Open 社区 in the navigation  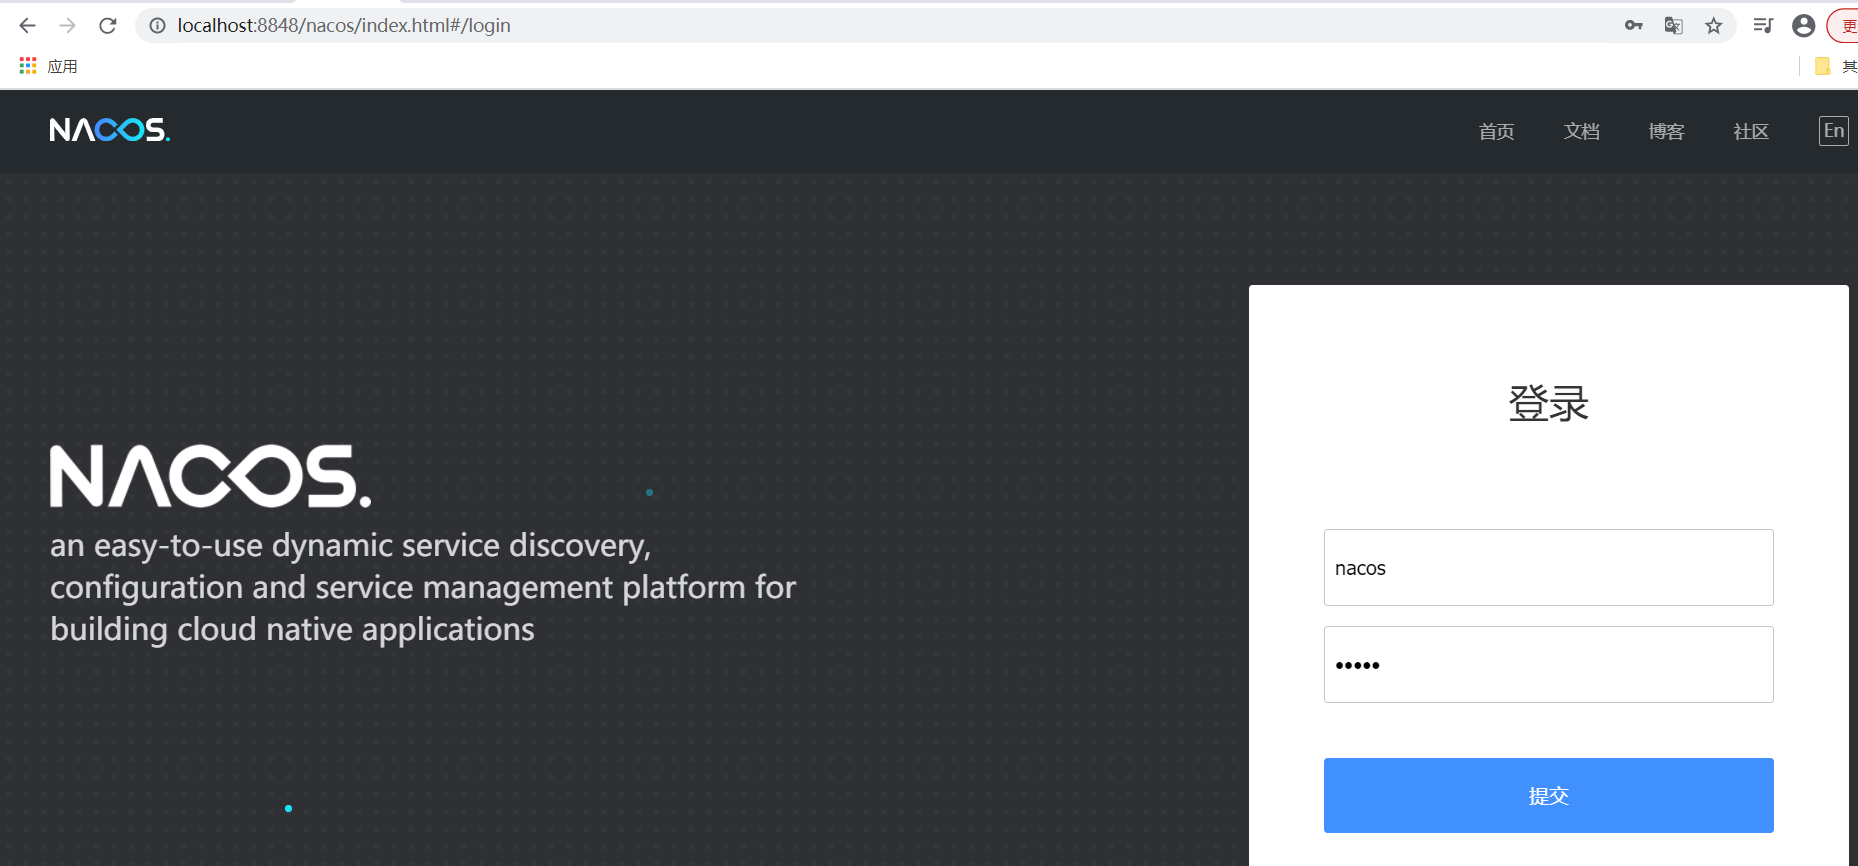click(1751, 131)
